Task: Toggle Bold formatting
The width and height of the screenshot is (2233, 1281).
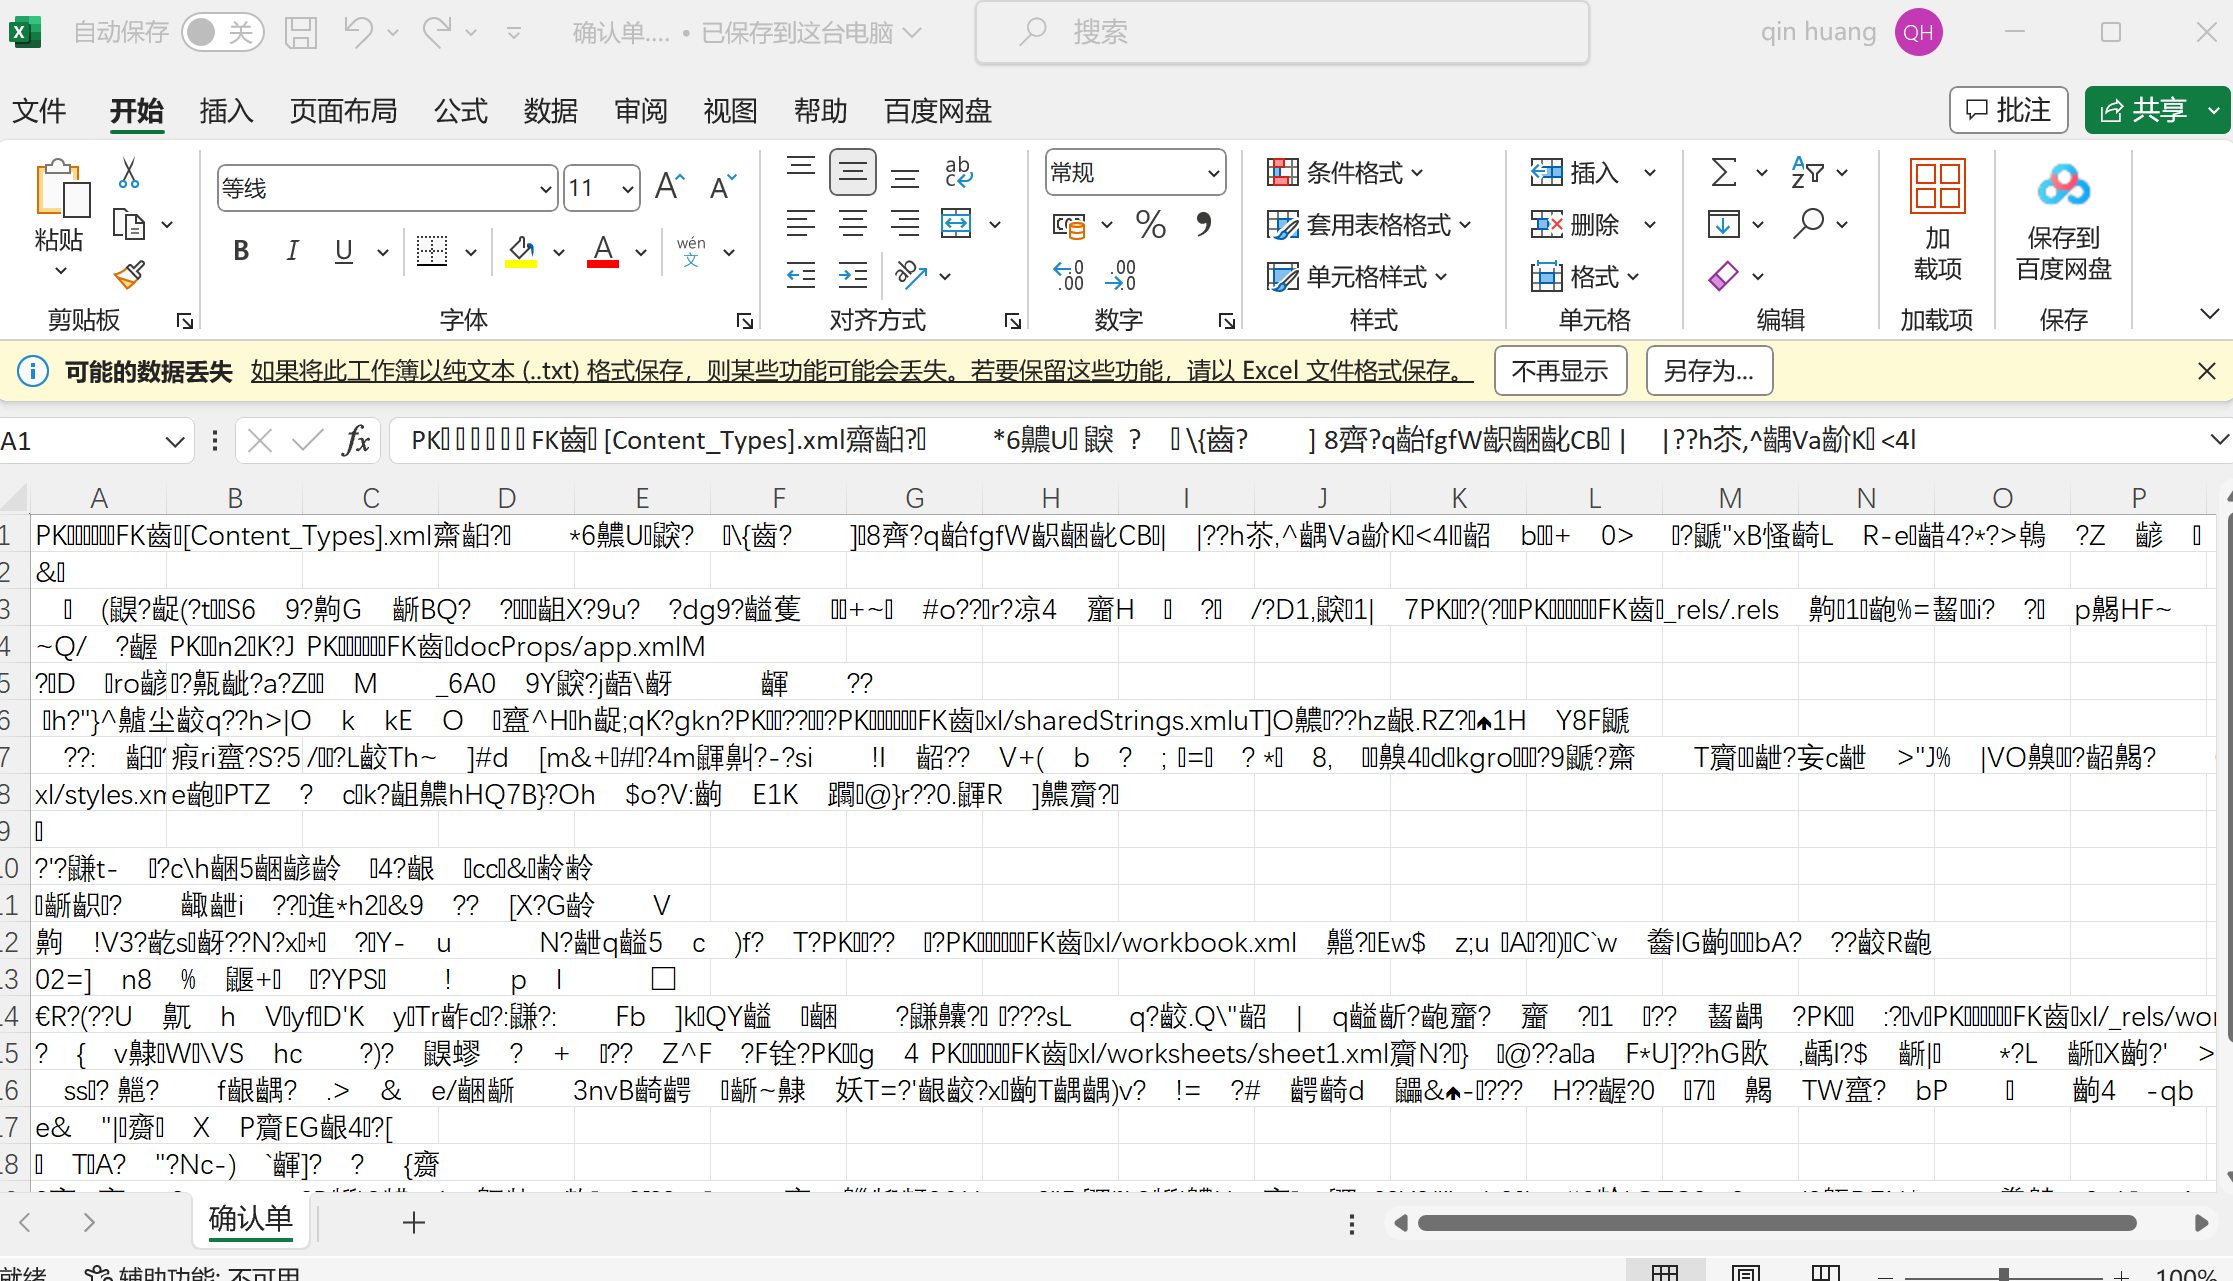Action: tap(240, 251)
